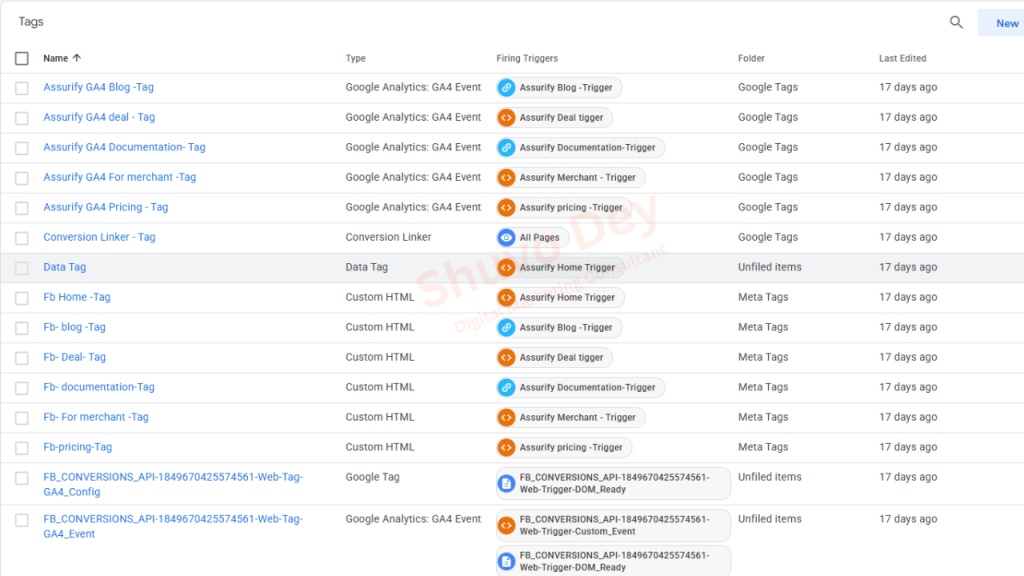Viewport: 1024px width, 576px height.
Task: Click 'Unfiled items' in Data Tag row
Action: 770,267
